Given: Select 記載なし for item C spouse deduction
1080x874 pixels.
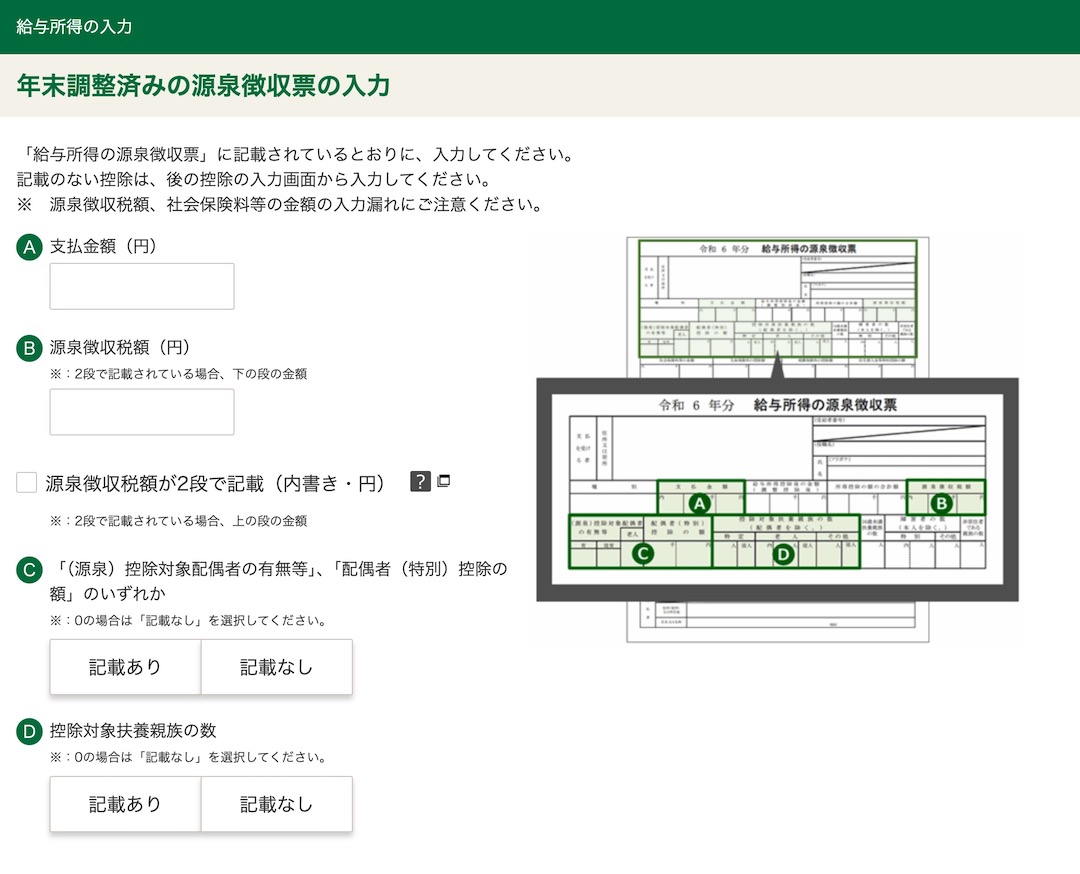Looking at the screenshot, I should coord(277,667).
